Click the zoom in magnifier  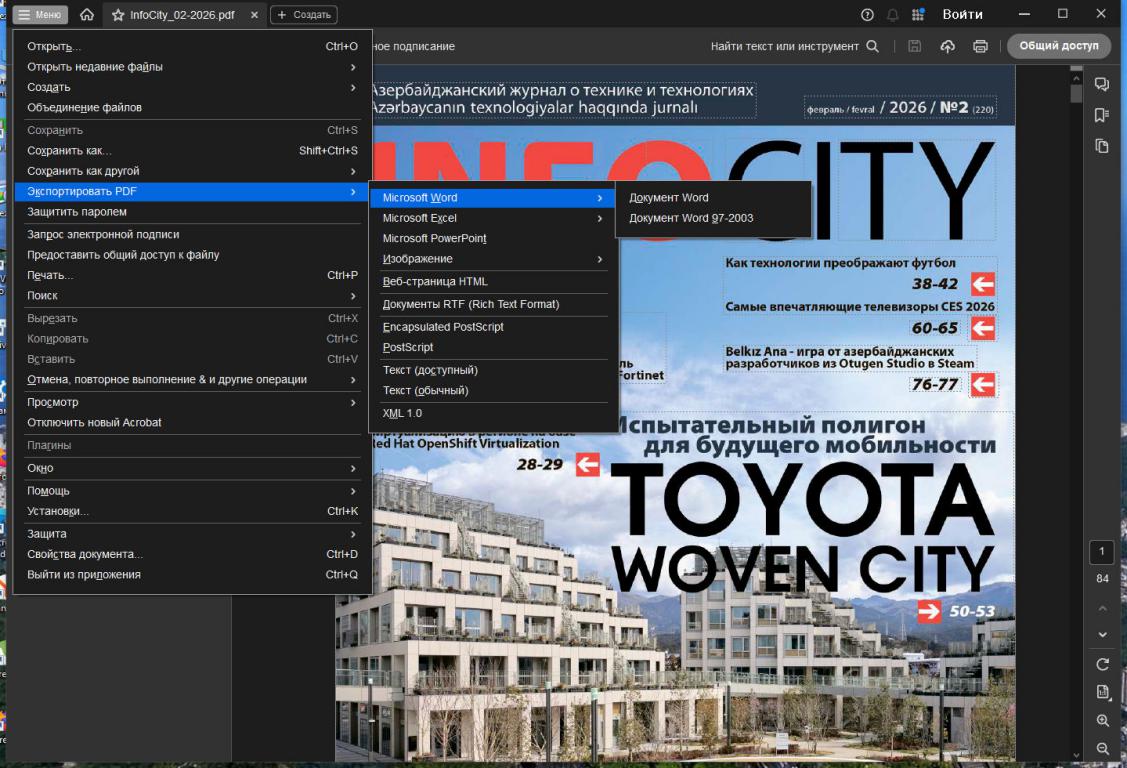click(1103, 720)
